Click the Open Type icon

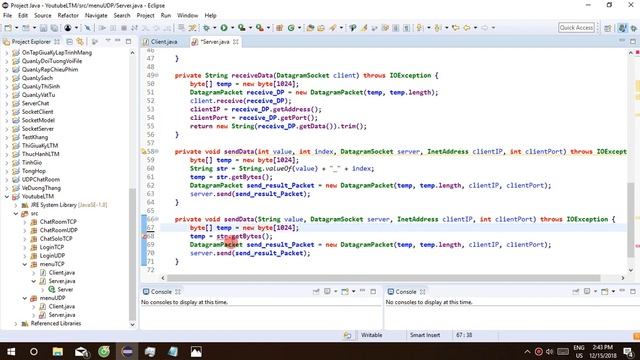click(310, 28)
